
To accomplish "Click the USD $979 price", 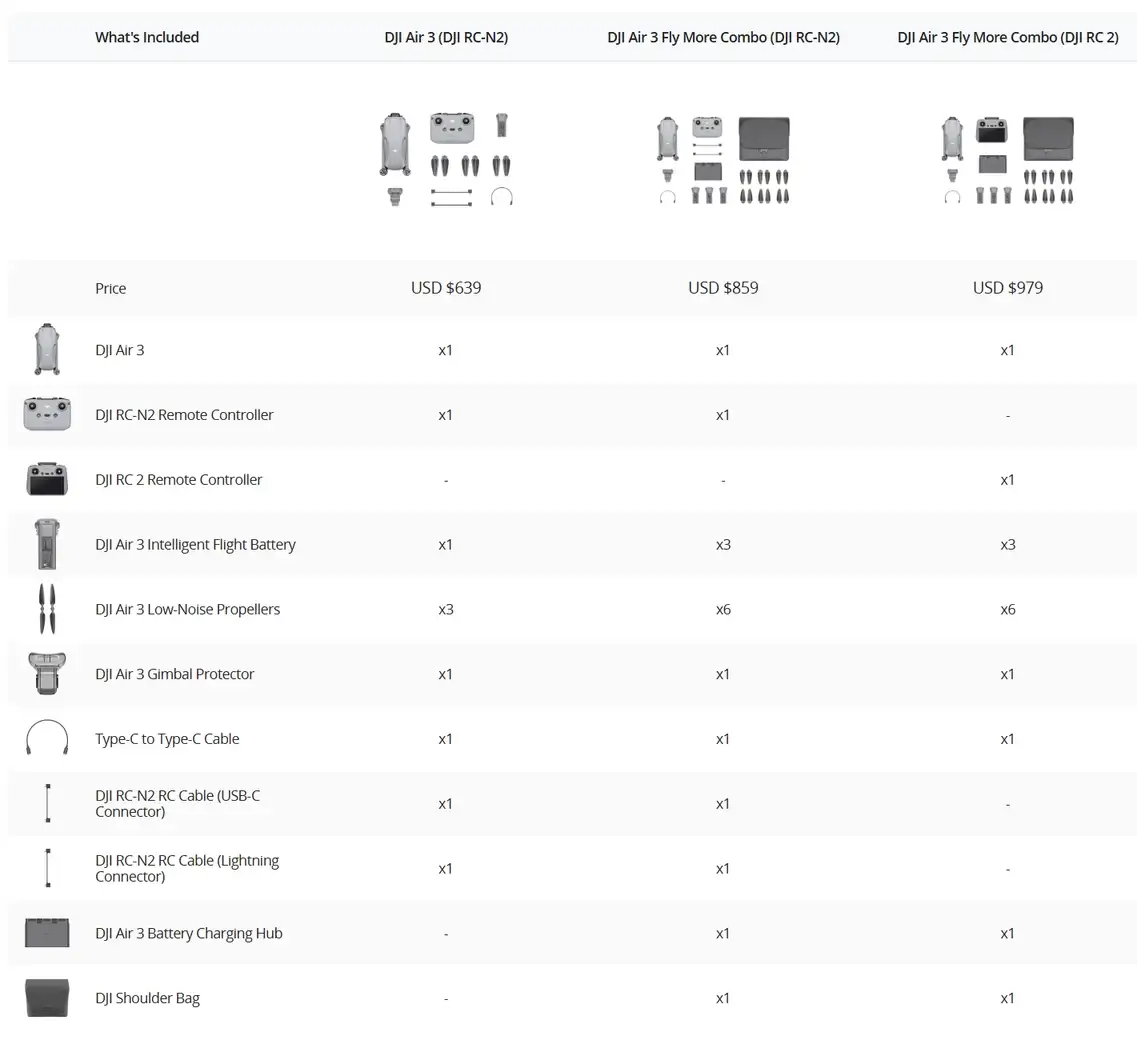I will (x=1008, y=288).
